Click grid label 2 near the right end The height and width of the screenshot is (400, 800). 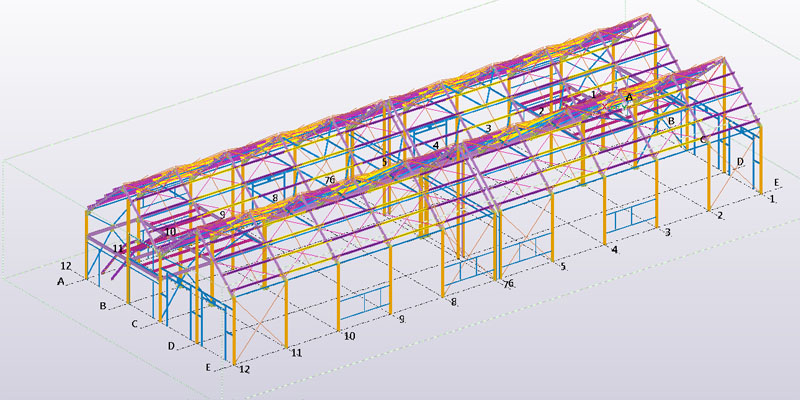(x=720, y=216)
